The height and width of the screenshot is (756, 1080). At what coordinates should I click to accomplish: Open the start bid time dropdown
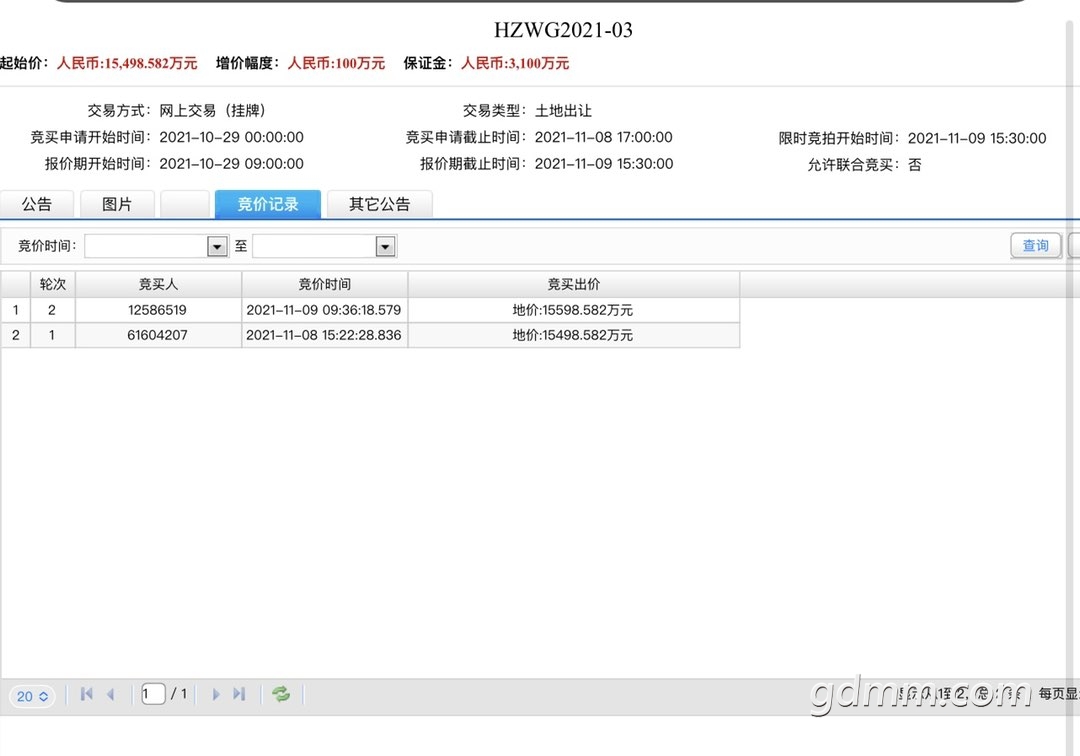pos(217,246)
